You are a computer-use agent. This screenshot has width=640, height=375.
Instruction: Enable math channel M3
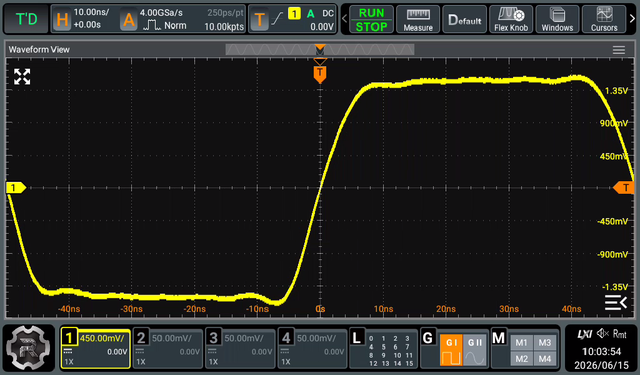click(x=544, y=343)
